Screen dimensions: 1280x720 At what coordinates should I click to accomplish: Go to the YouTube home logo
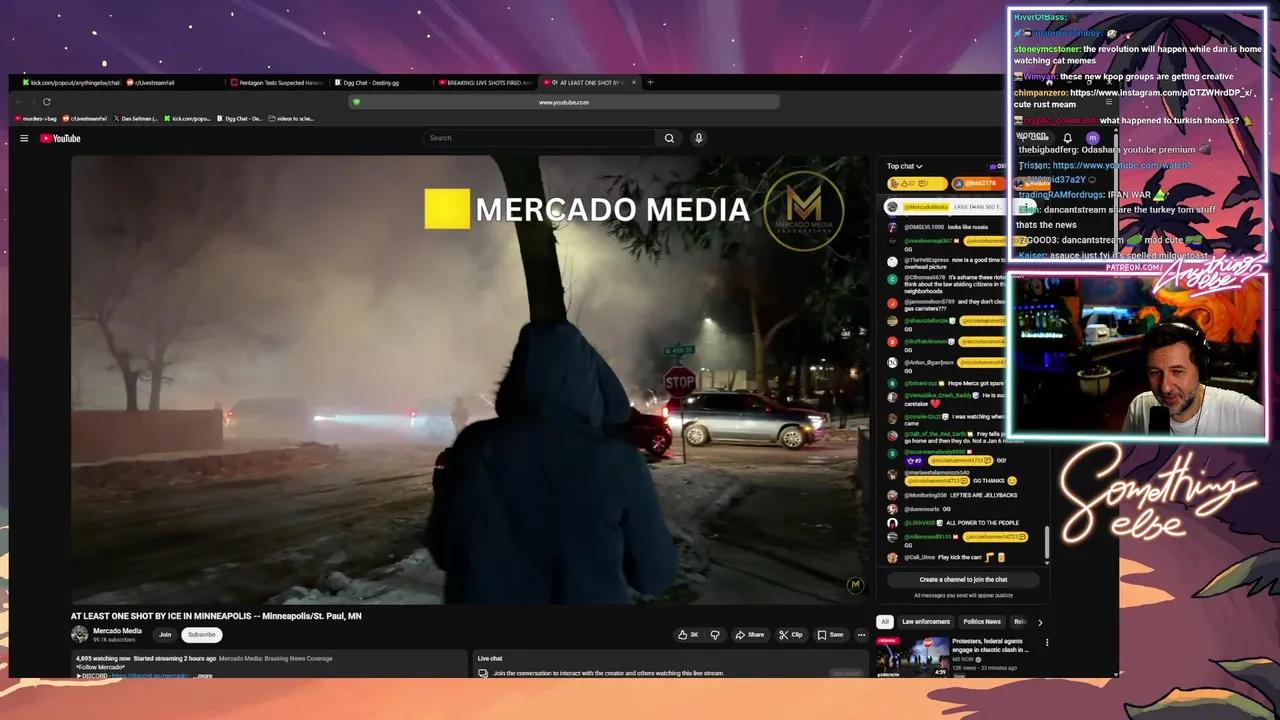click(x=60, y=138)
